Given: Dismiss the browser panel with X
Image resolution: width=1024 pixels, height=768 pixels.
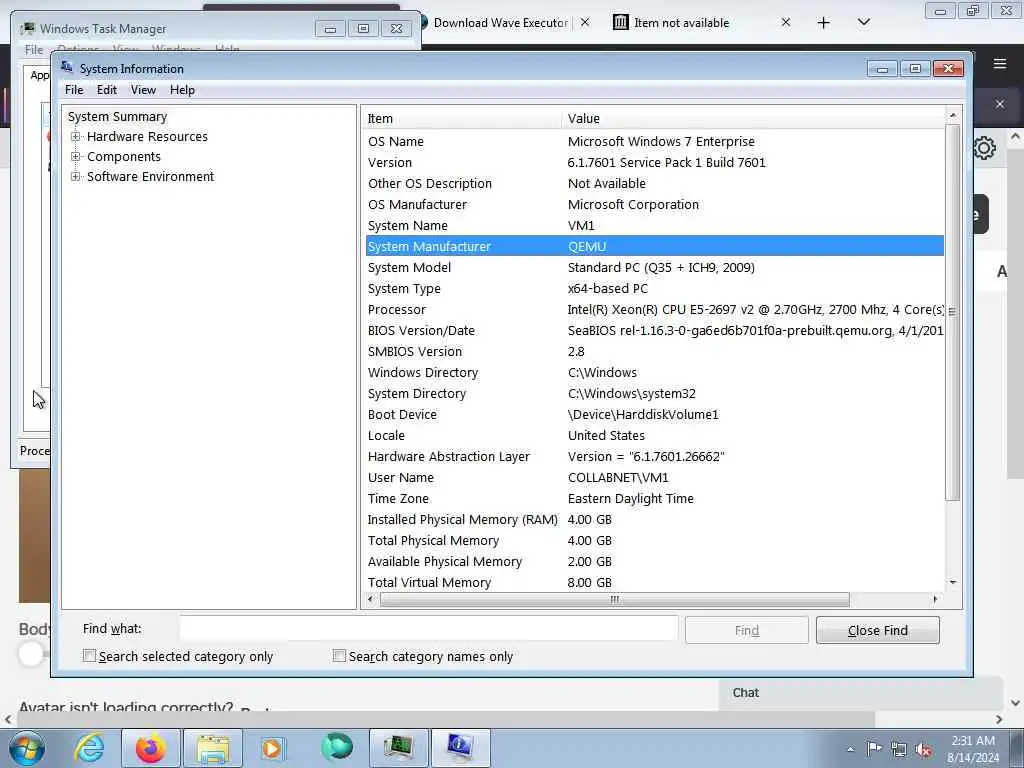Looking at the screenshot, I should tap(1000, 104).
